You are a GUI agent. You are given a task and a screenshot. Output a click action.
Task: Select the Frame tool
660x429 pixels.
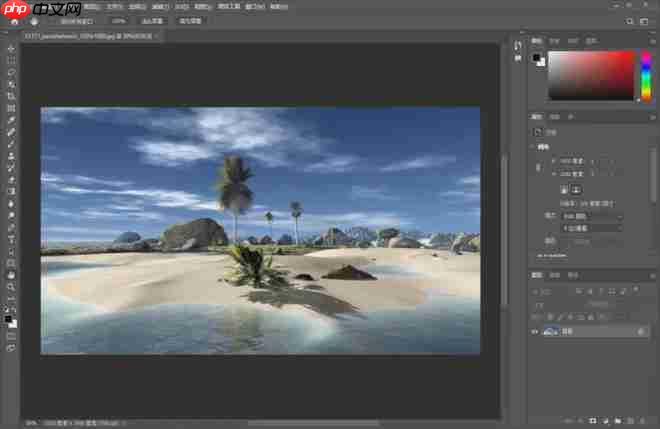pyautogui.click(x=11, y=108)
